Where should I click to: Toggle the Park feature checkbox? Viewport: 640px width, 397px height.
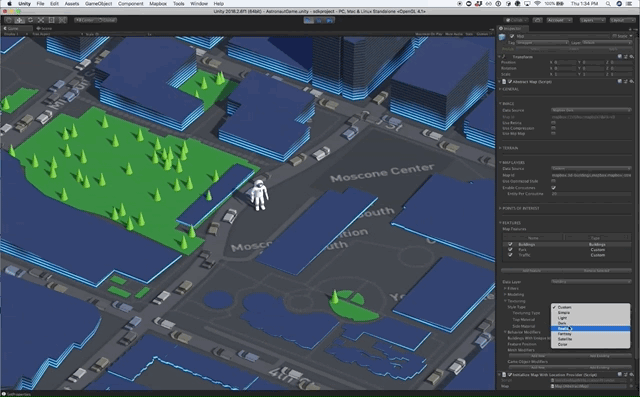click(510, 250)
